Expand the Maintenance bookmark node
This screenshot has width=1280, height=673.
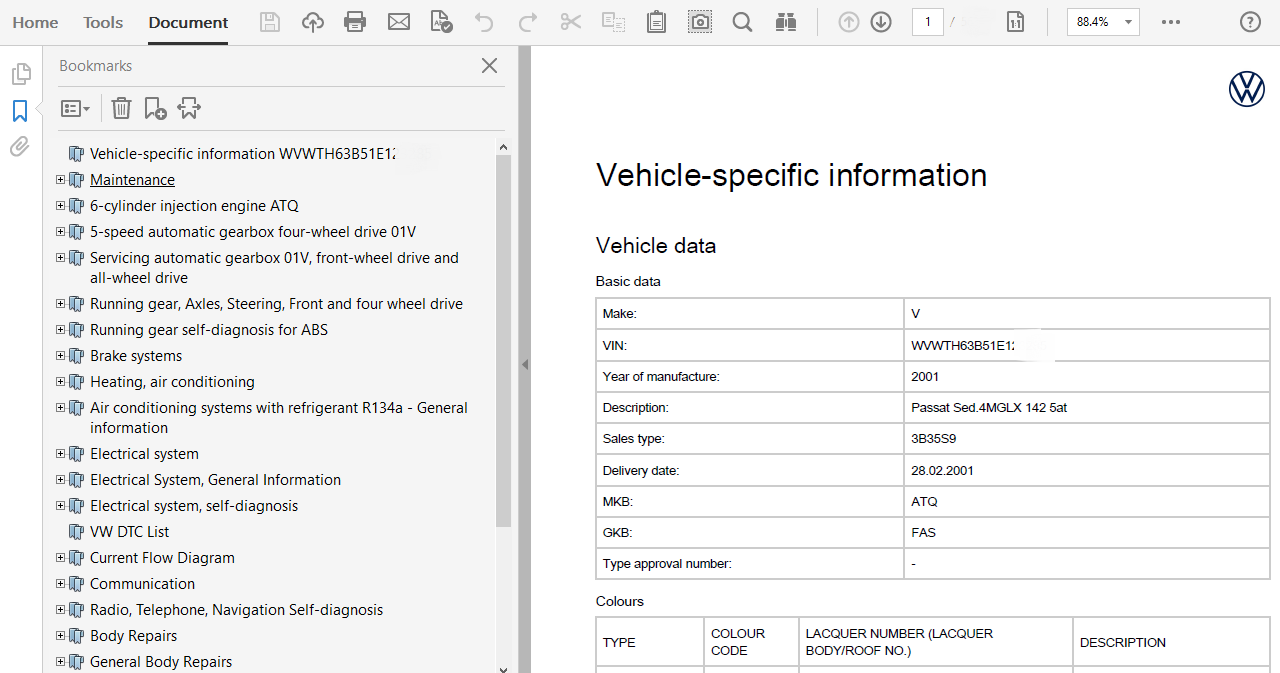point(61,180)
